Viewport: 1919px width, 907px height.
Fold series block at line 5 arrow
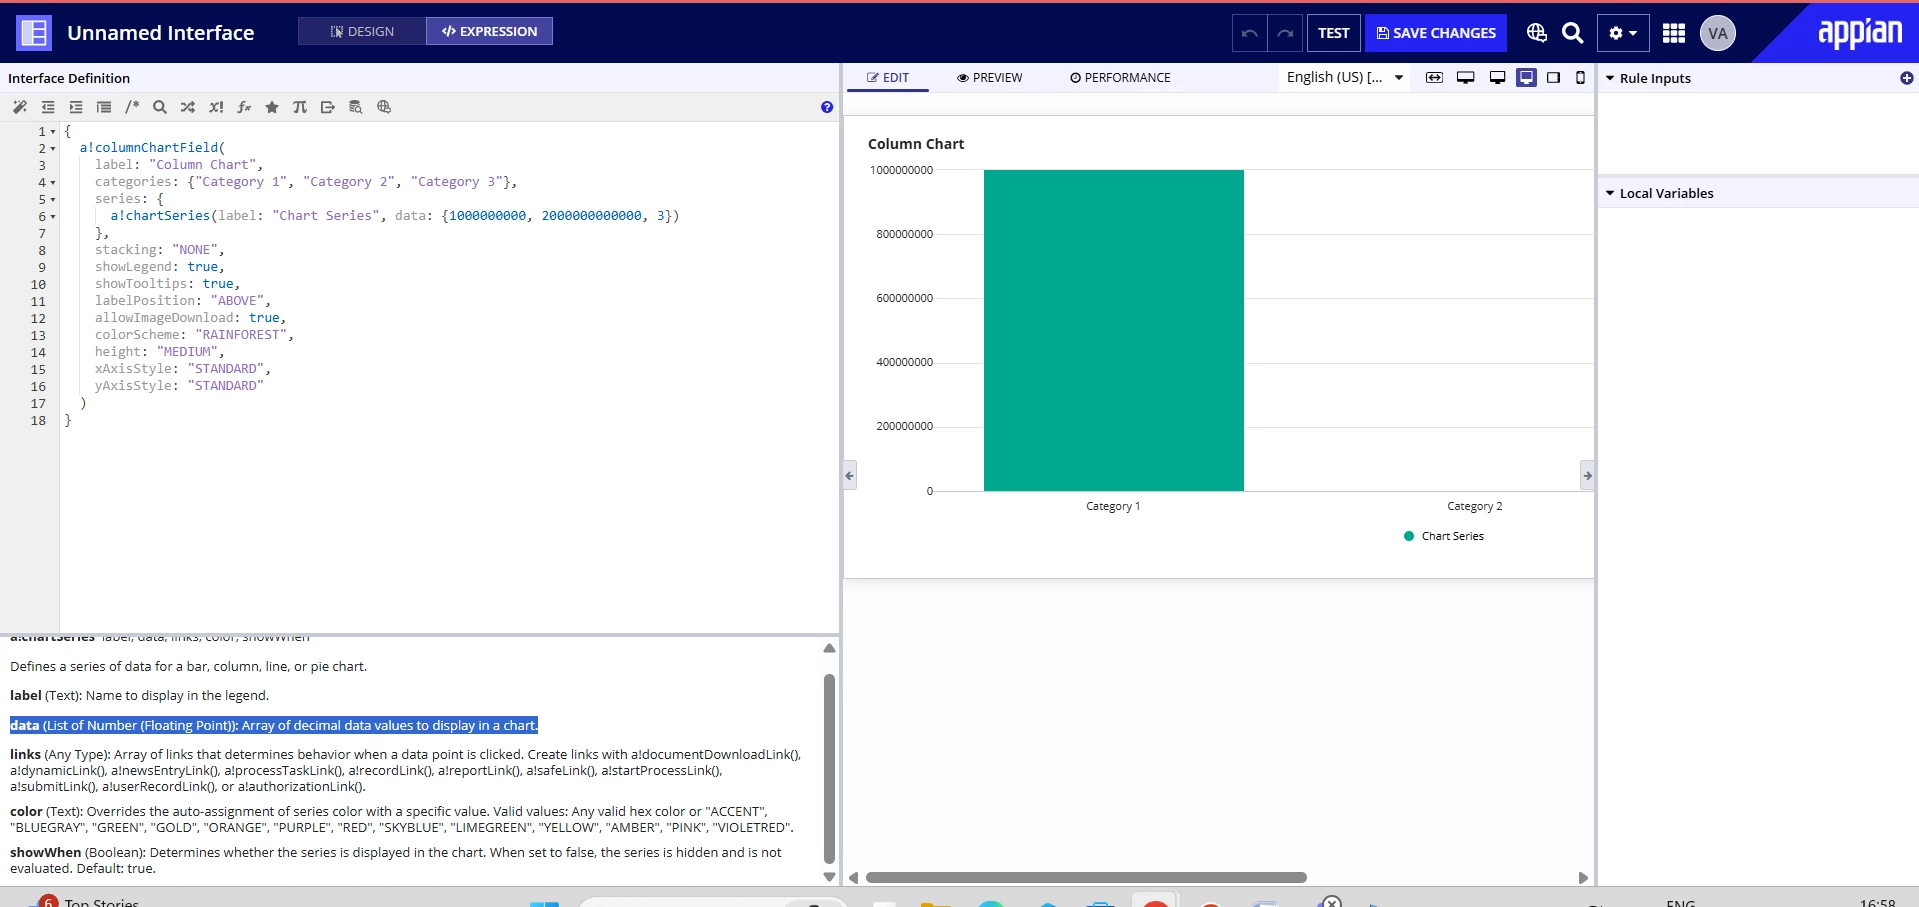pos(53,200)
